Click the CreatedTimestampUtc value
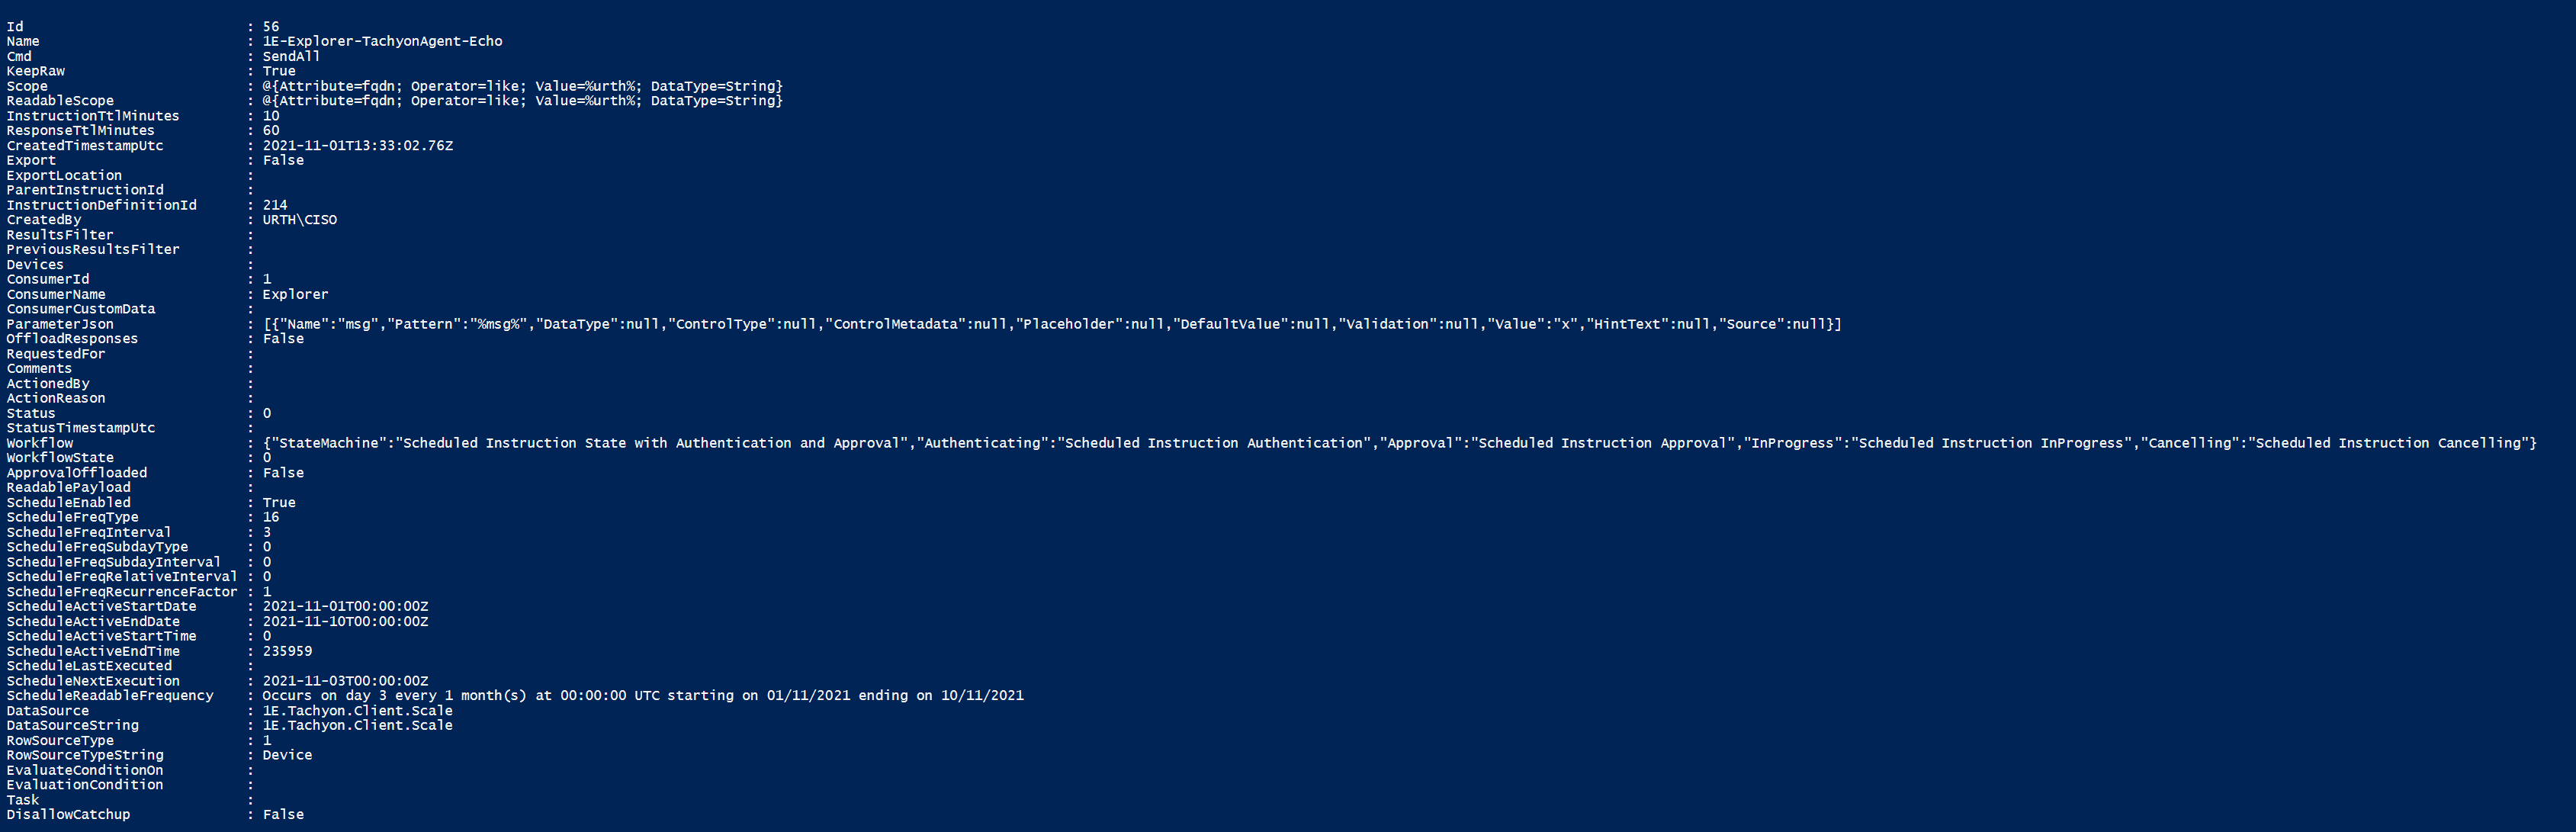 pos(357,145)
